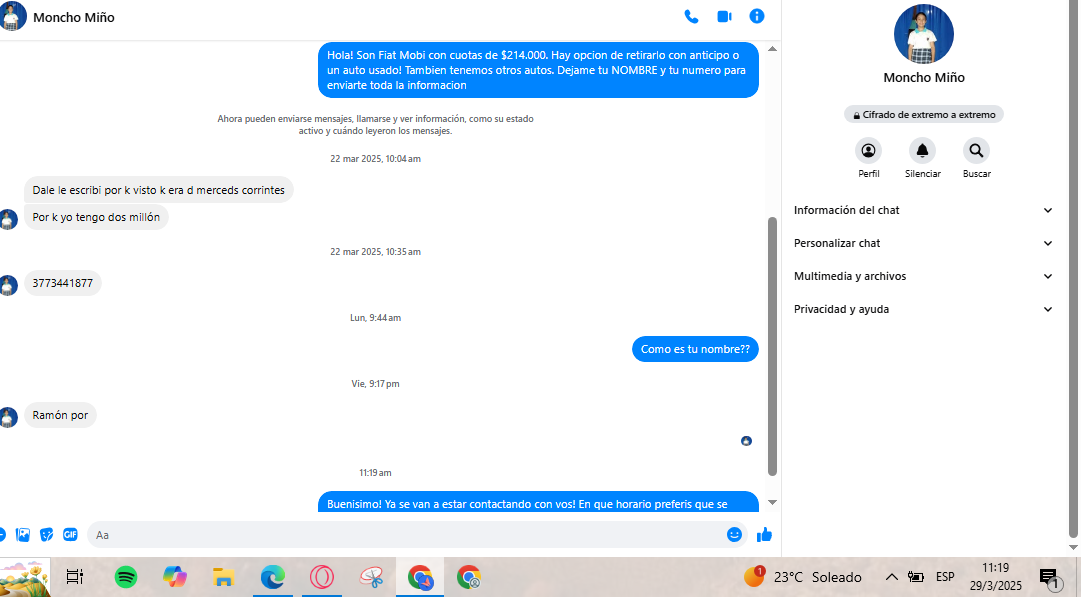Open the sticker picker icon
The height and width of the screenshot is (597, 1081).
[46, 535]
